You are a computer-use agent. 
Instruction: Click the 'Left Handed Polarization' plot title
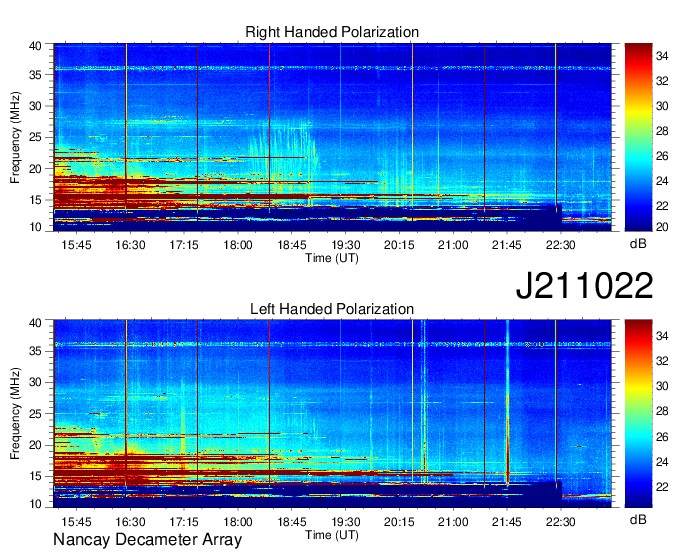point(332,309)
